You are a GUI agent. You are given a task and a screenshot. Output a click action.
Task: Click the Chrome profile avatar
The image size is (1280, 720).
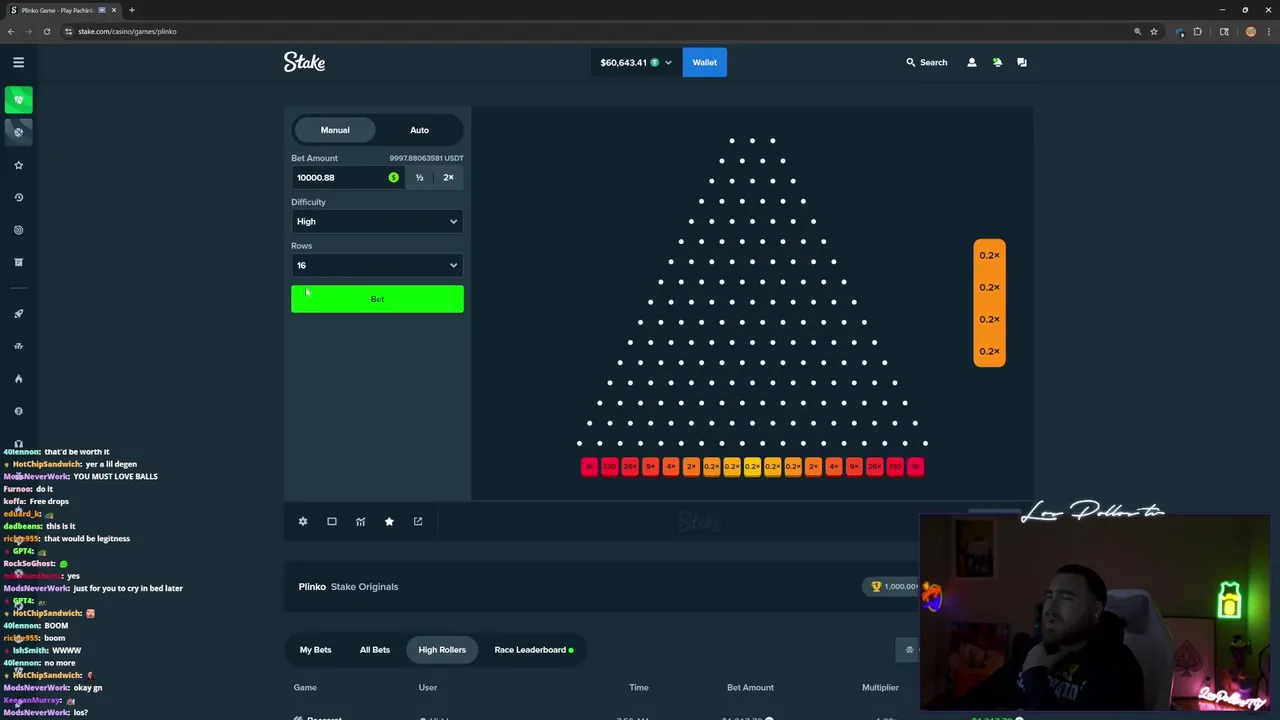tap(1250, 31)
